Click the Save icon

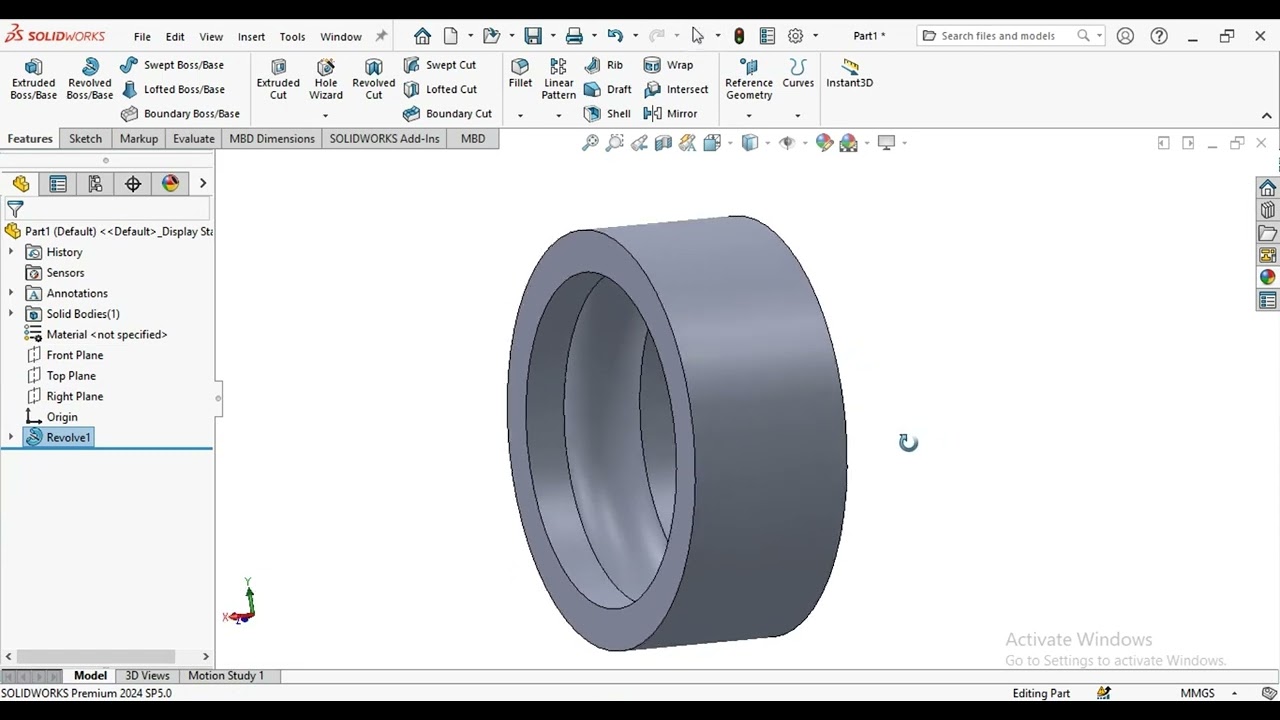(x=533, y=36)
